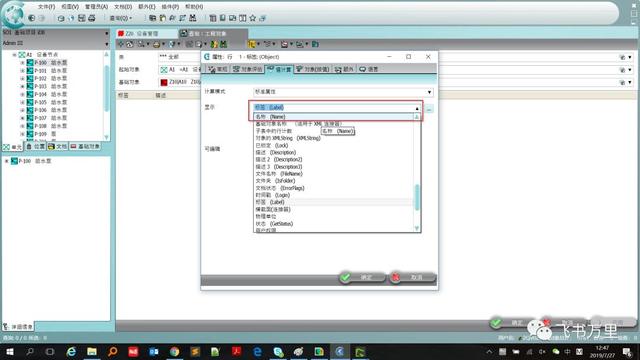Open the 文件(F) menu

(46, 7)
